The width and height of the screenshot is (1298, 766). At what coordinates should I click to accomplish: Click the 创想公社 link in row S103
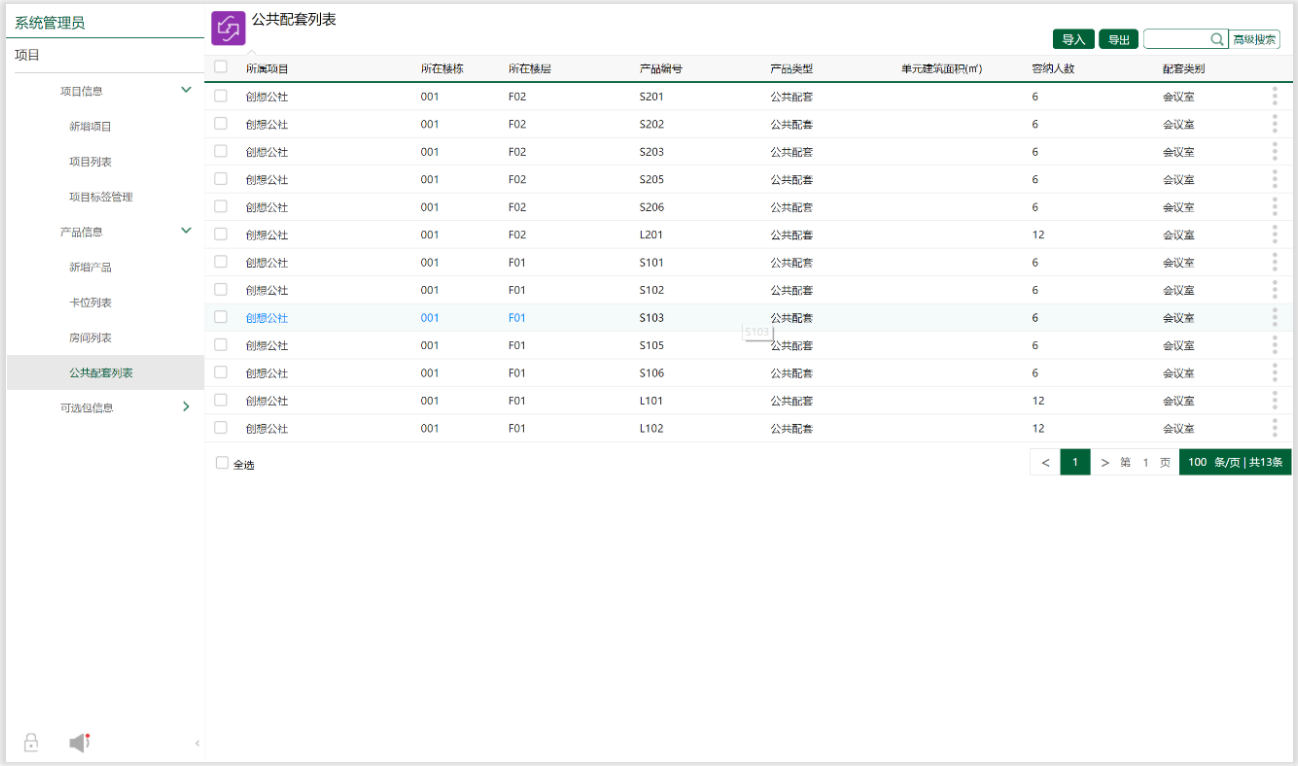pos(267,318)
